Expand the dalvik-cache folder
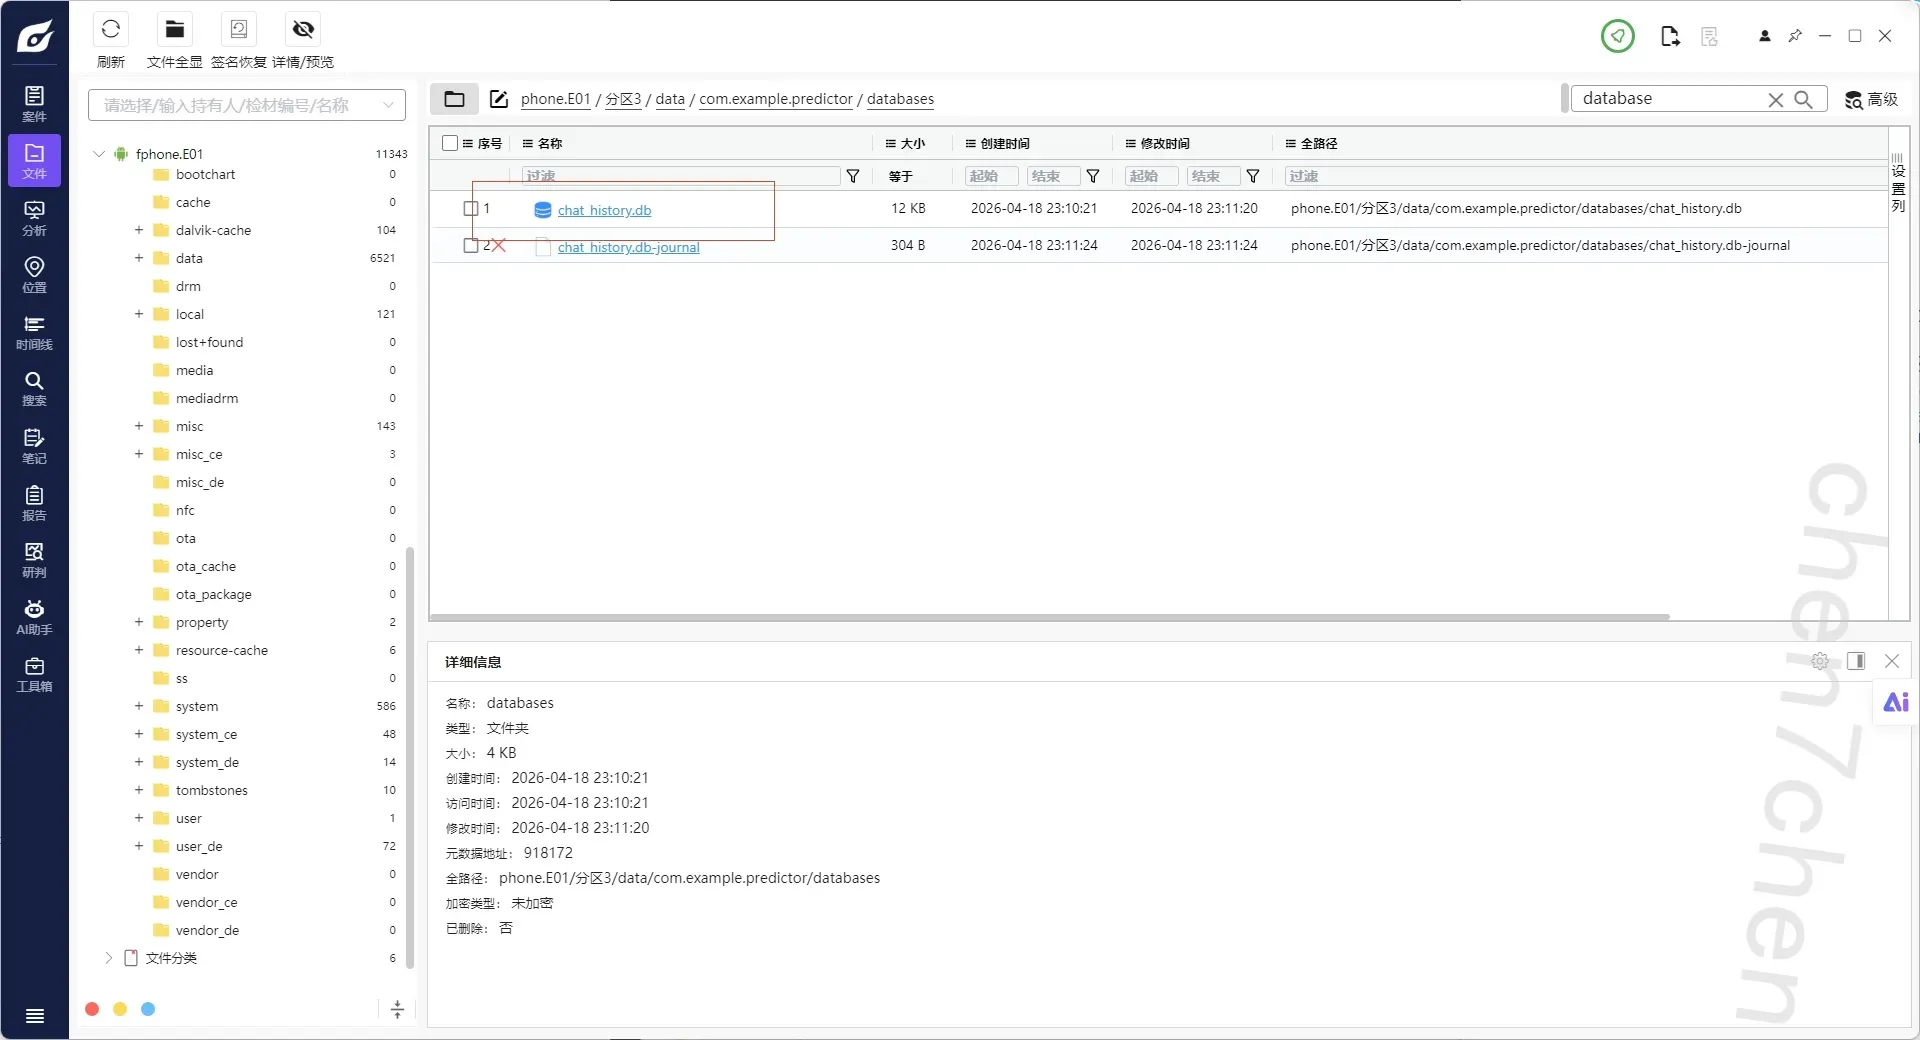The image size is (1920, 1040). point(139,230)
